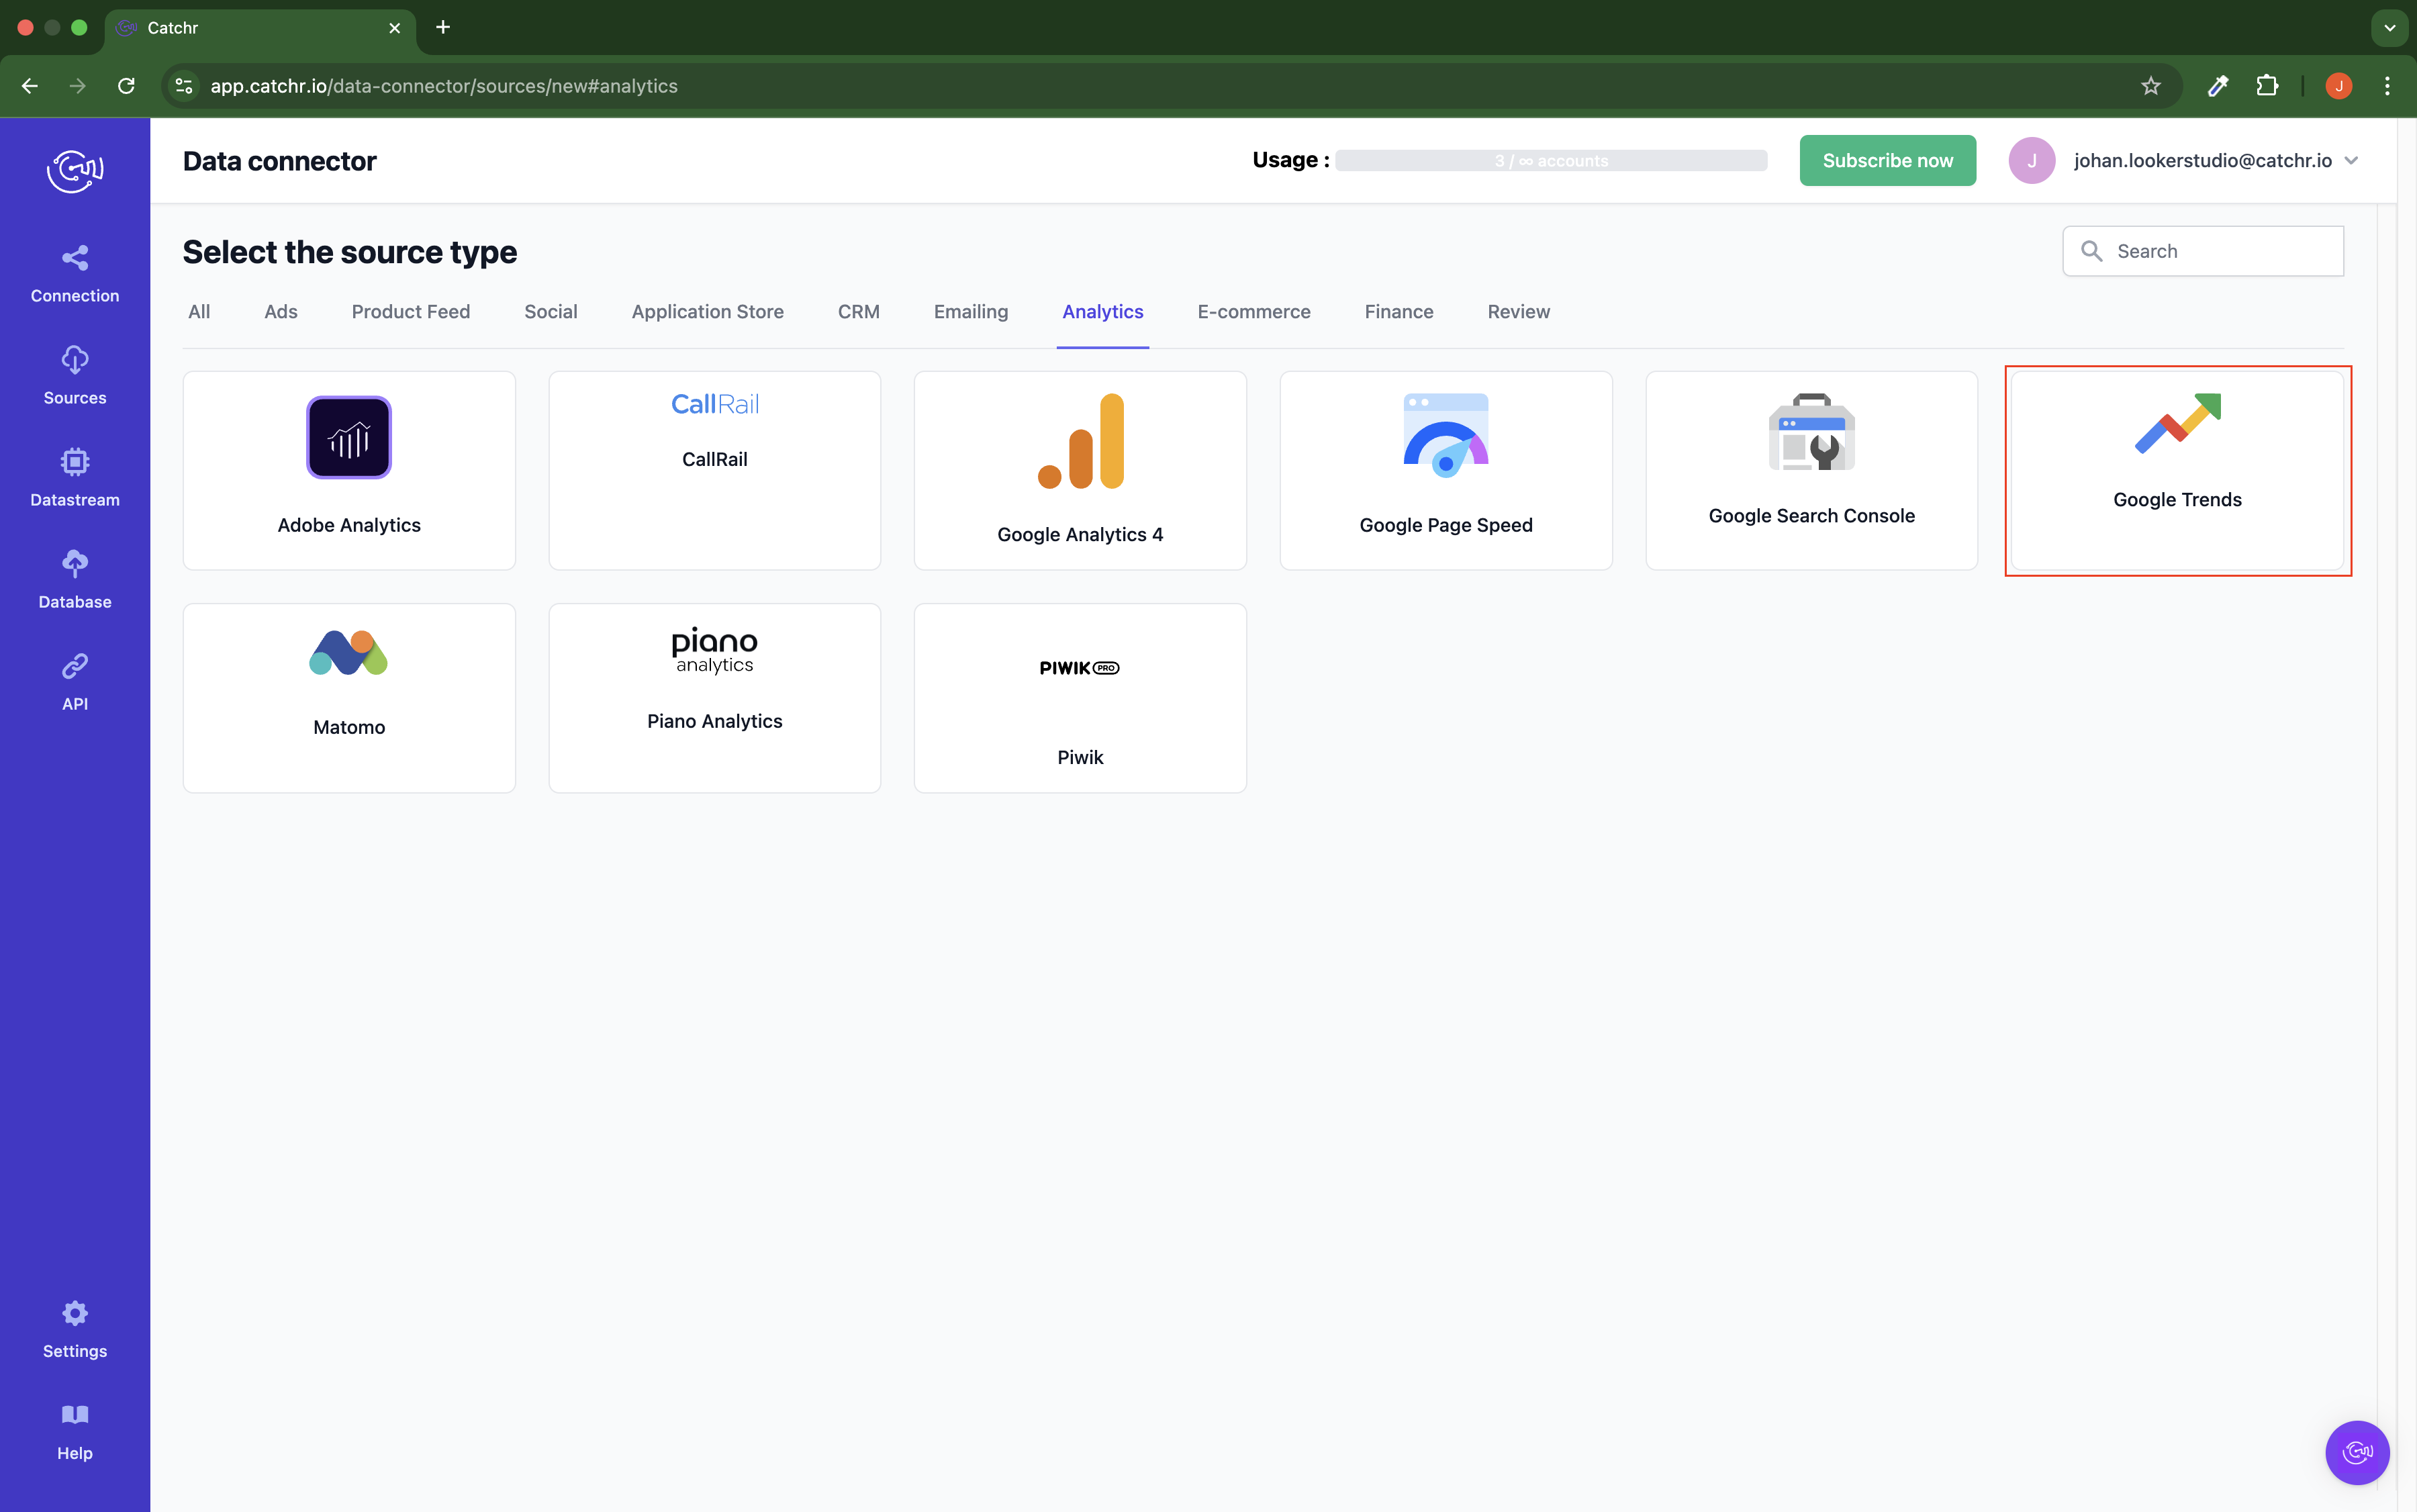Select the Piano Analytics source card
This screenshot has width=2417, height=1512.
[x=714, y=698]
